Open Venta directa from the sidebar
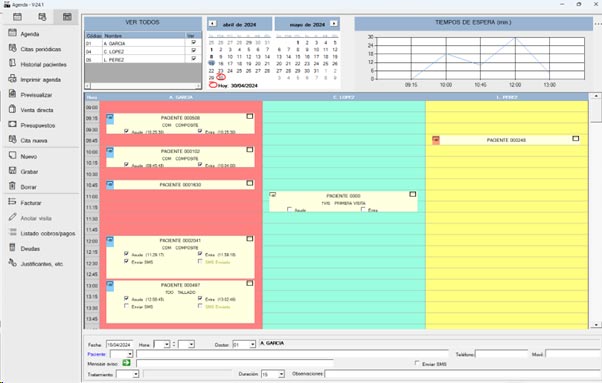This screenshot has height=383, width=602. coord(13,109)
